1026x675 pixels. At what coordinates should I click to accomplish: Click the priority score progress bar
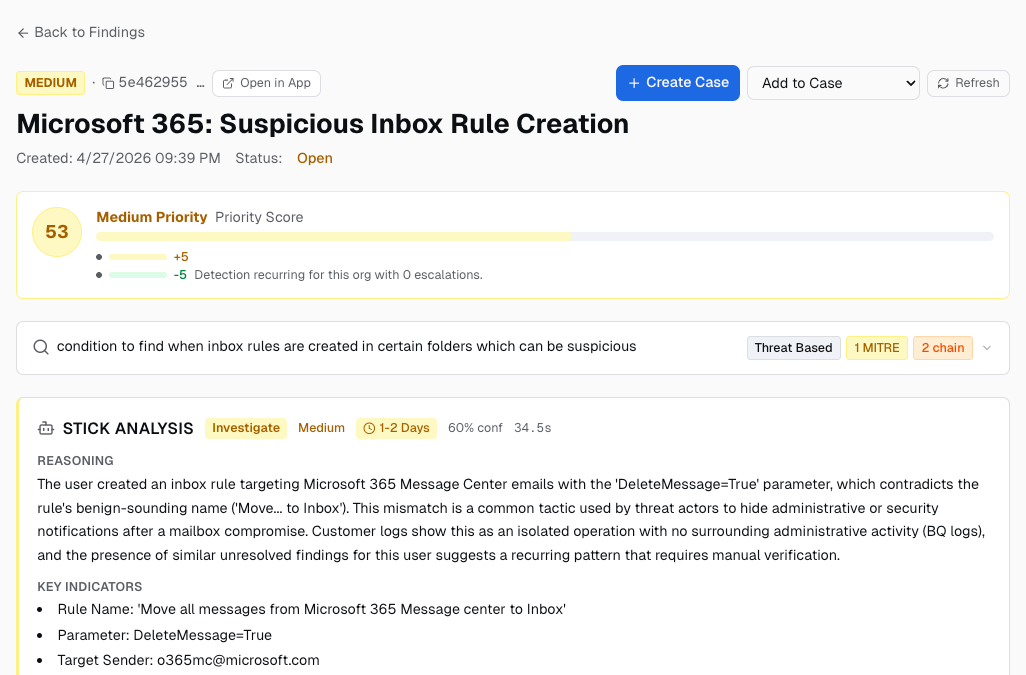544,236
